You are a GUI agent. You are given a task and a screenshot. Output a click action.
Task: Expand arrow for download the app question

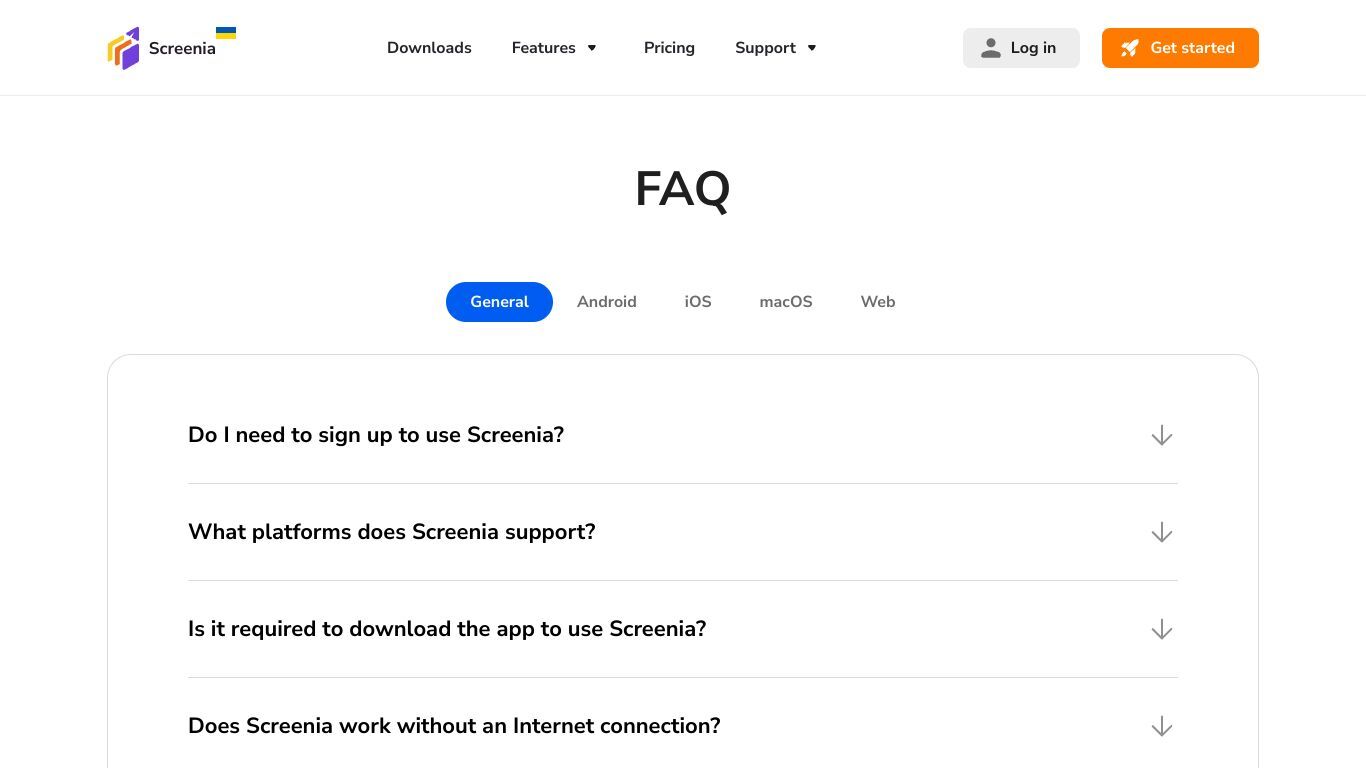coord(1161,629)
